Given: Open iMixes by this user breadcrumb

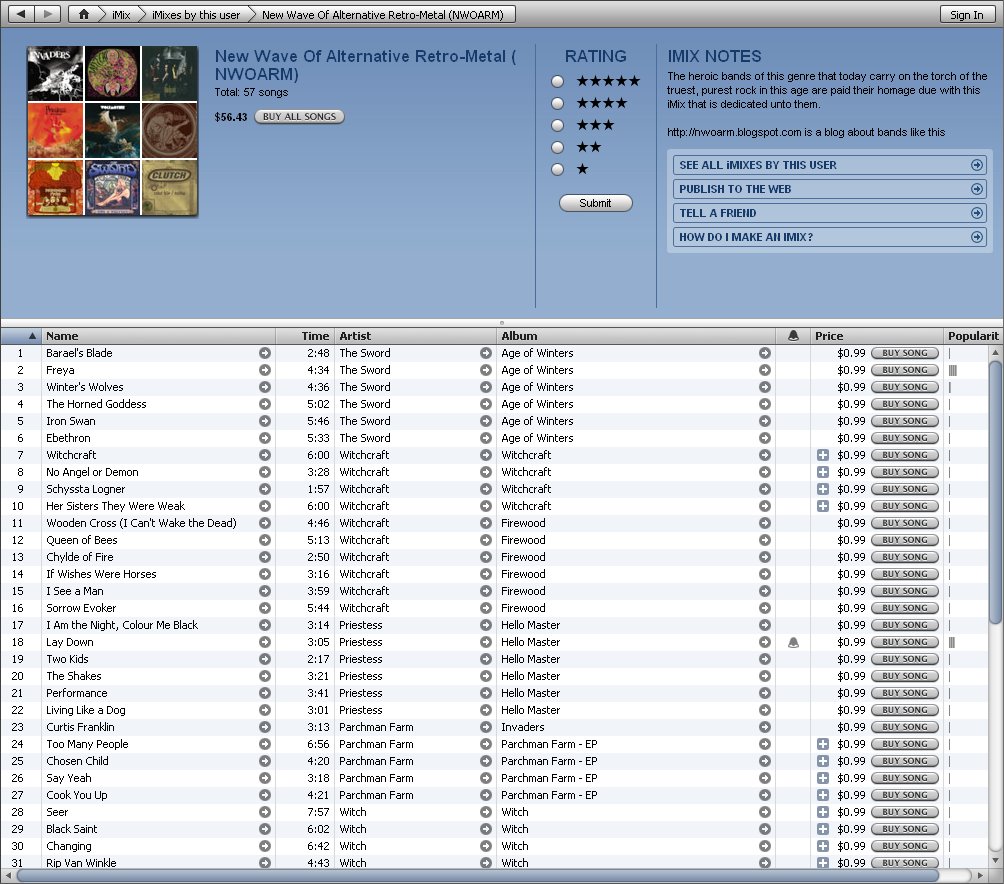Looking at the screenshot, I should coord(196,14).
